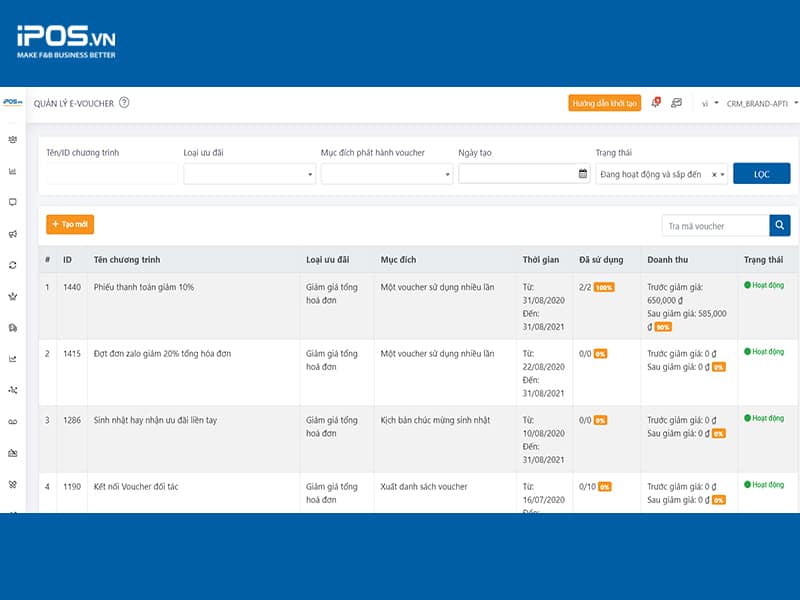Open the CRM_BRAND-APTI account menu
The image size is (800, 600).
[x=756, y=101]
